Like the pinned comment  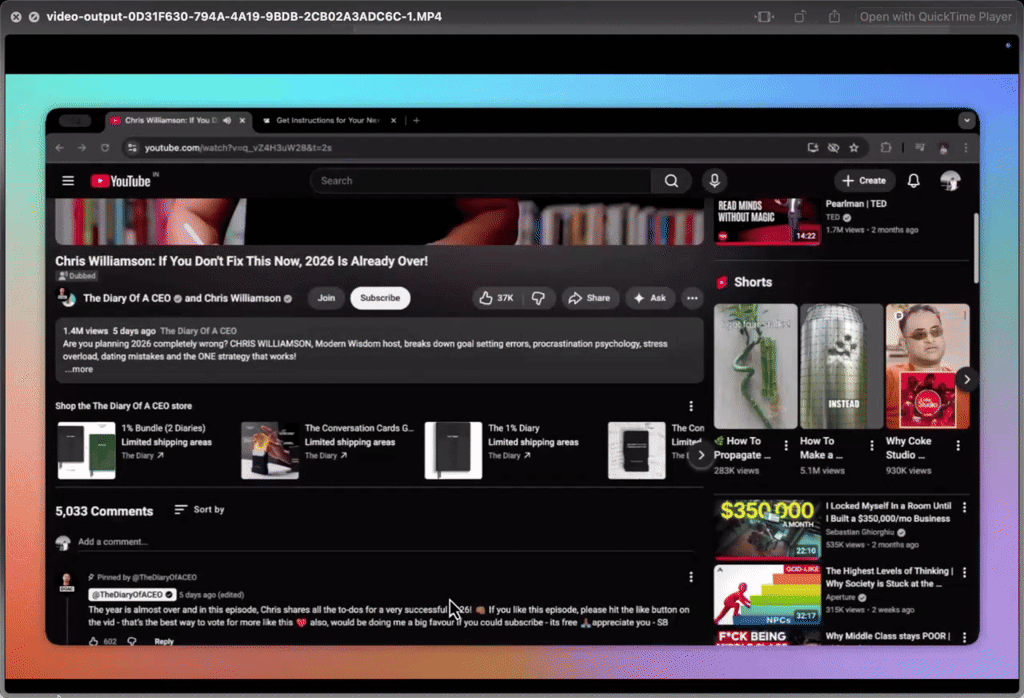point(93,641)
